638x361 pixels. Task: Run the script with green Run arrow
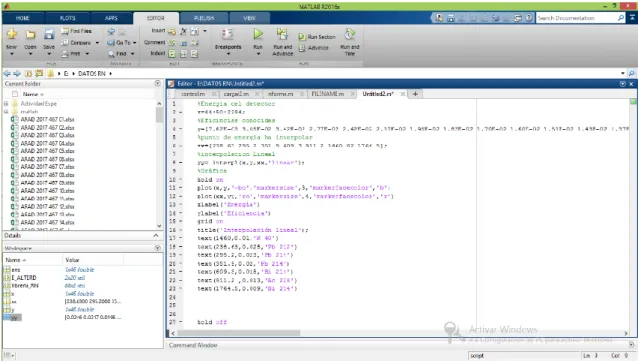coord(258,34)
